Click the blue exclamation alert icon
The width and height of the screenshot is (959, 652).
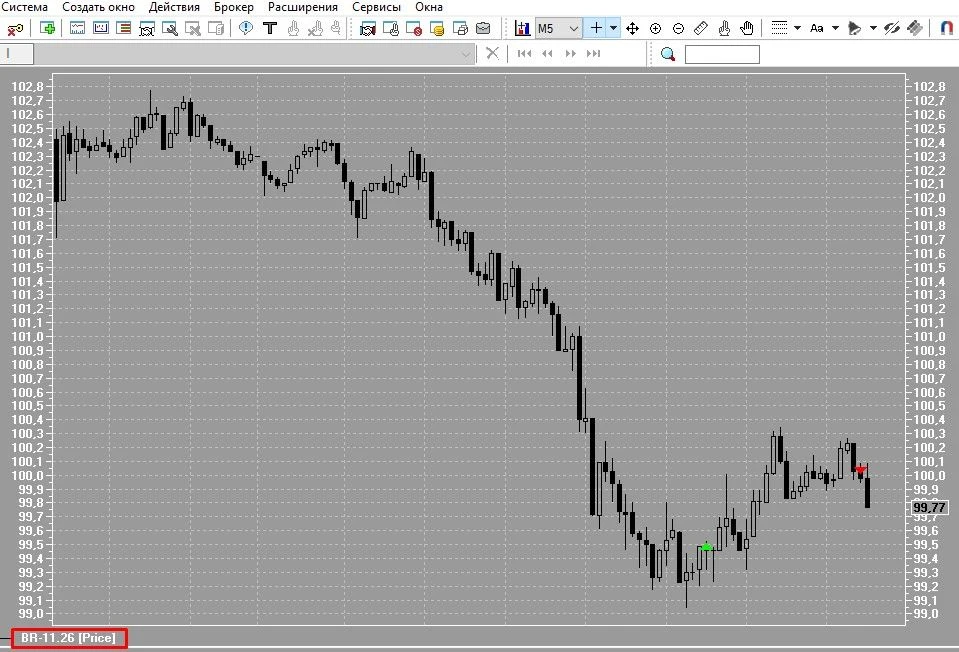click(246, 28)
